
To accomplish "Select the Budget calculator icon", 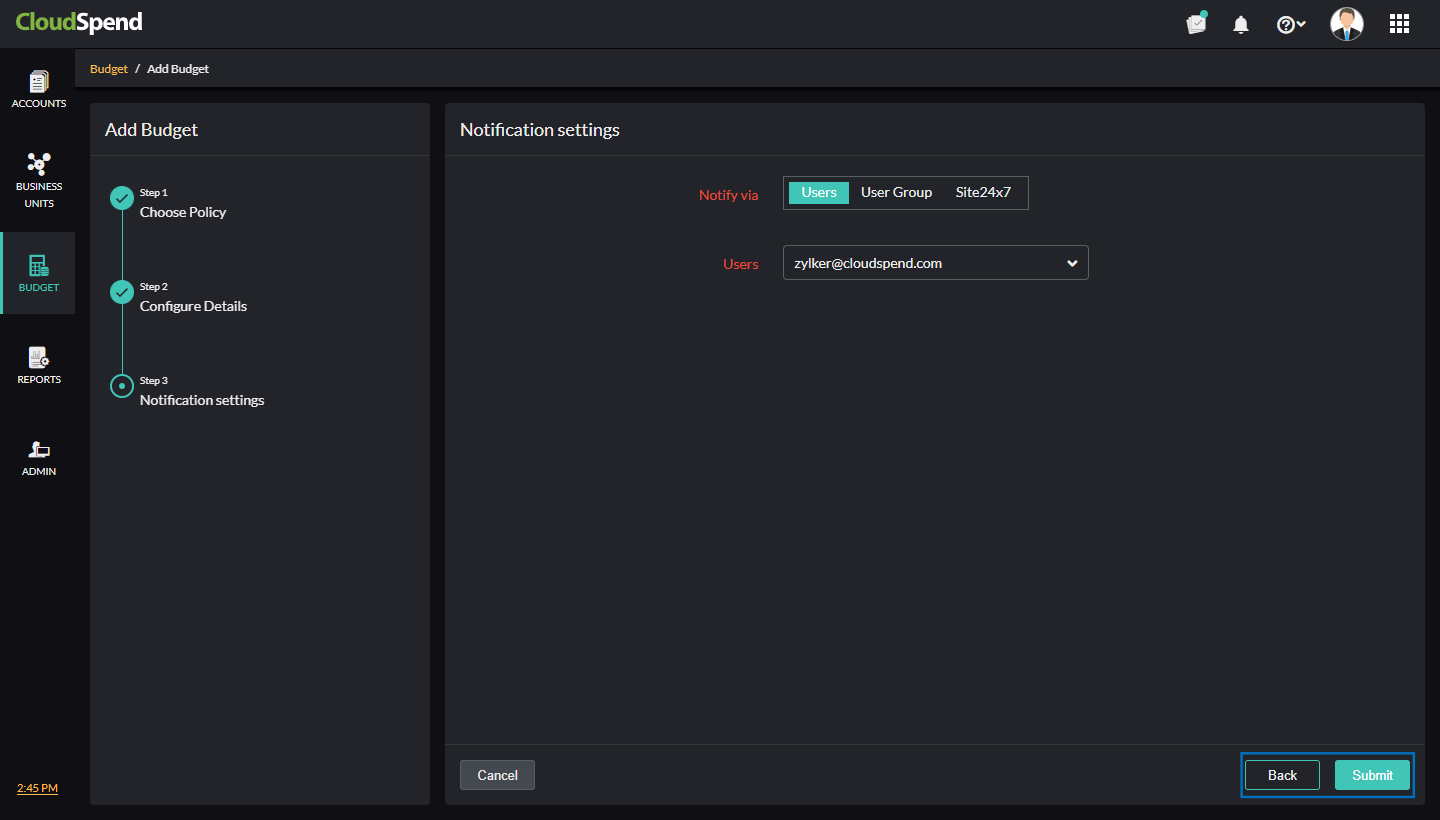I will click(x=39, y=266).
